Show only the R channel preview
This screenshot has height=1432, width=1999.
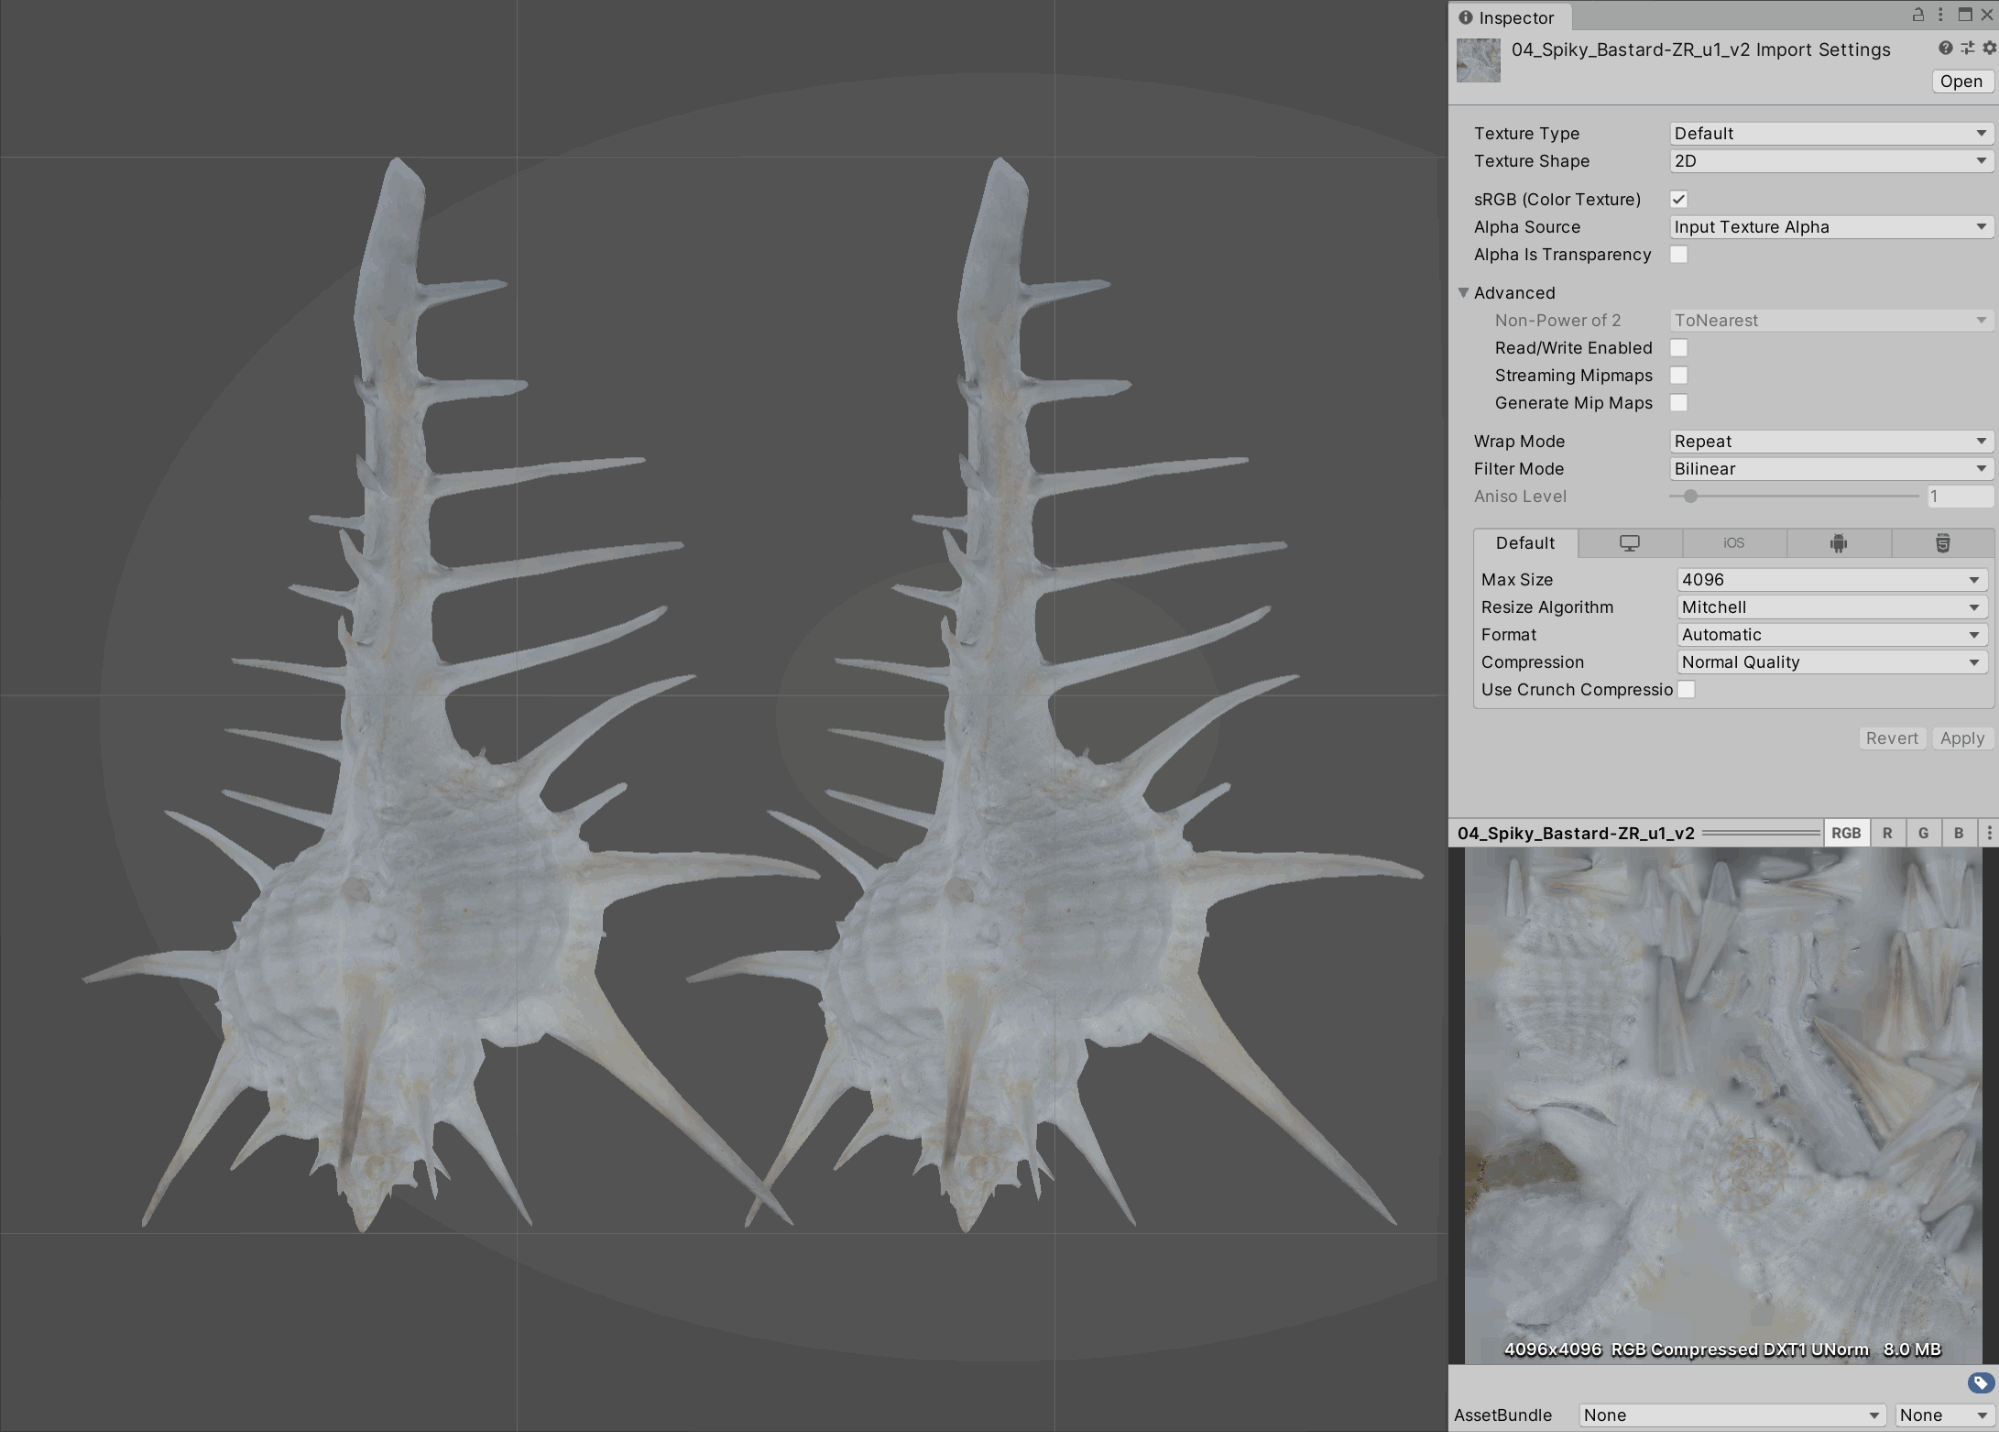pyautogui.click(x=1887, y=833)
